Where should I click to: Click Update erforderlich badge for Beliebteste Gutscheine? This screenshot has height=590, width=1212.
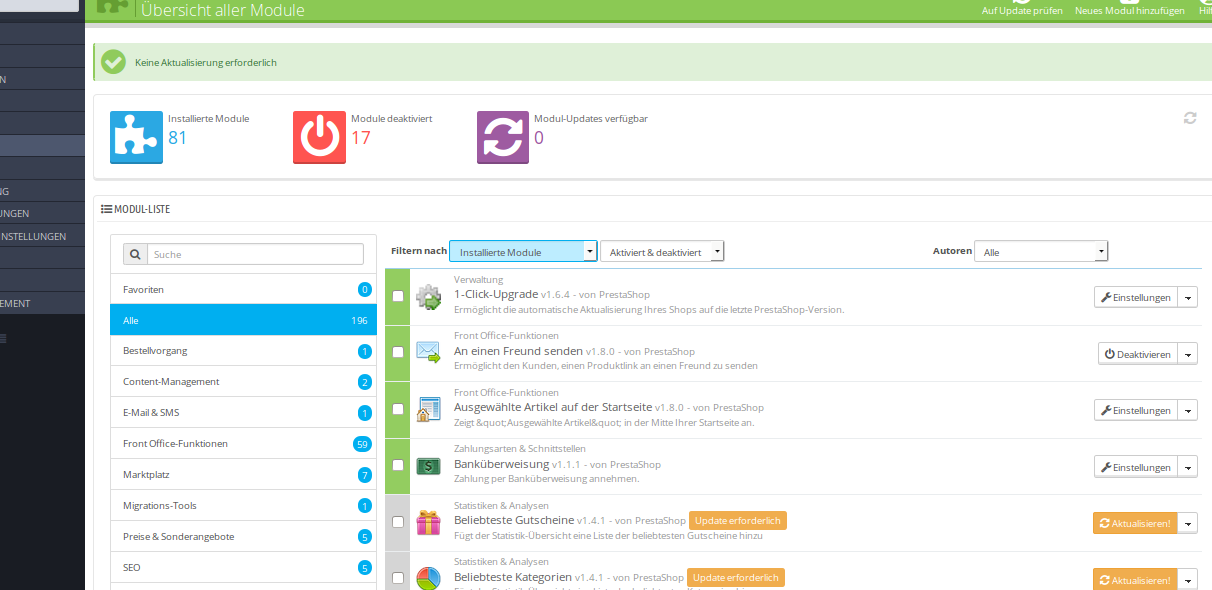click(738, 520)
